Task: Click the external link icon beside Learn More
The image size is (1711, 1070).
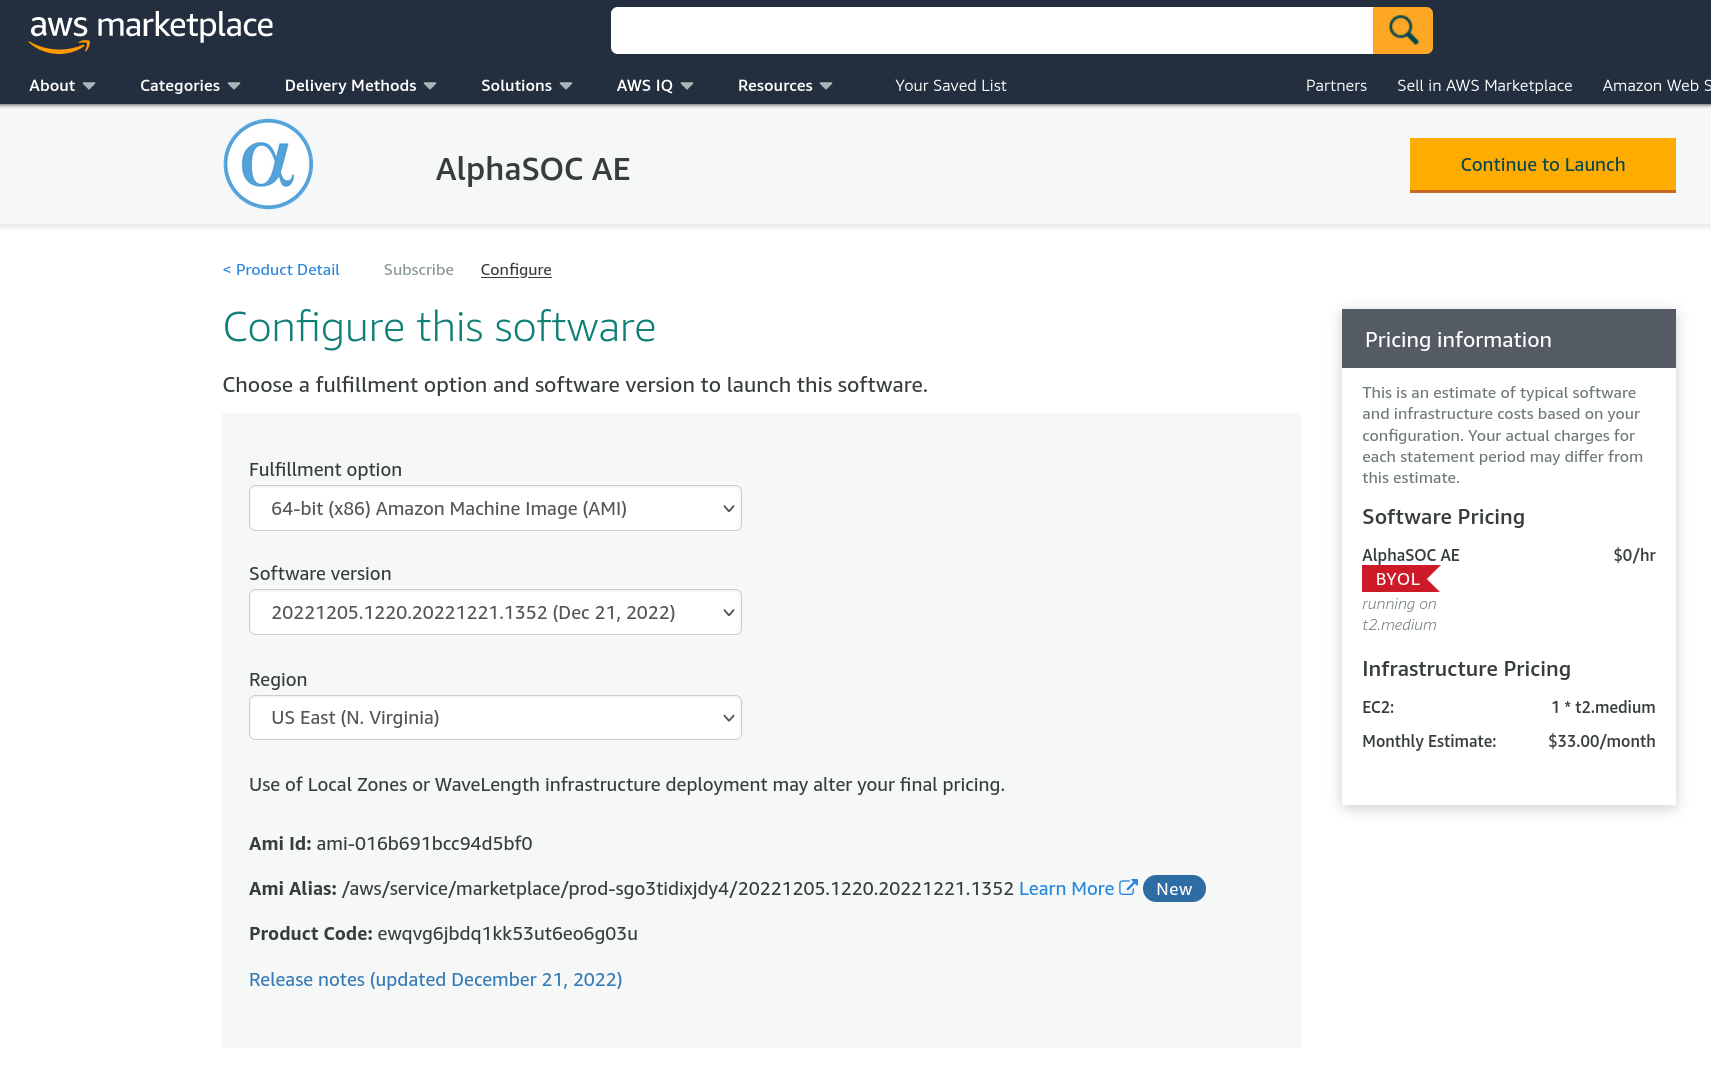Action: tap(1128, 888)
